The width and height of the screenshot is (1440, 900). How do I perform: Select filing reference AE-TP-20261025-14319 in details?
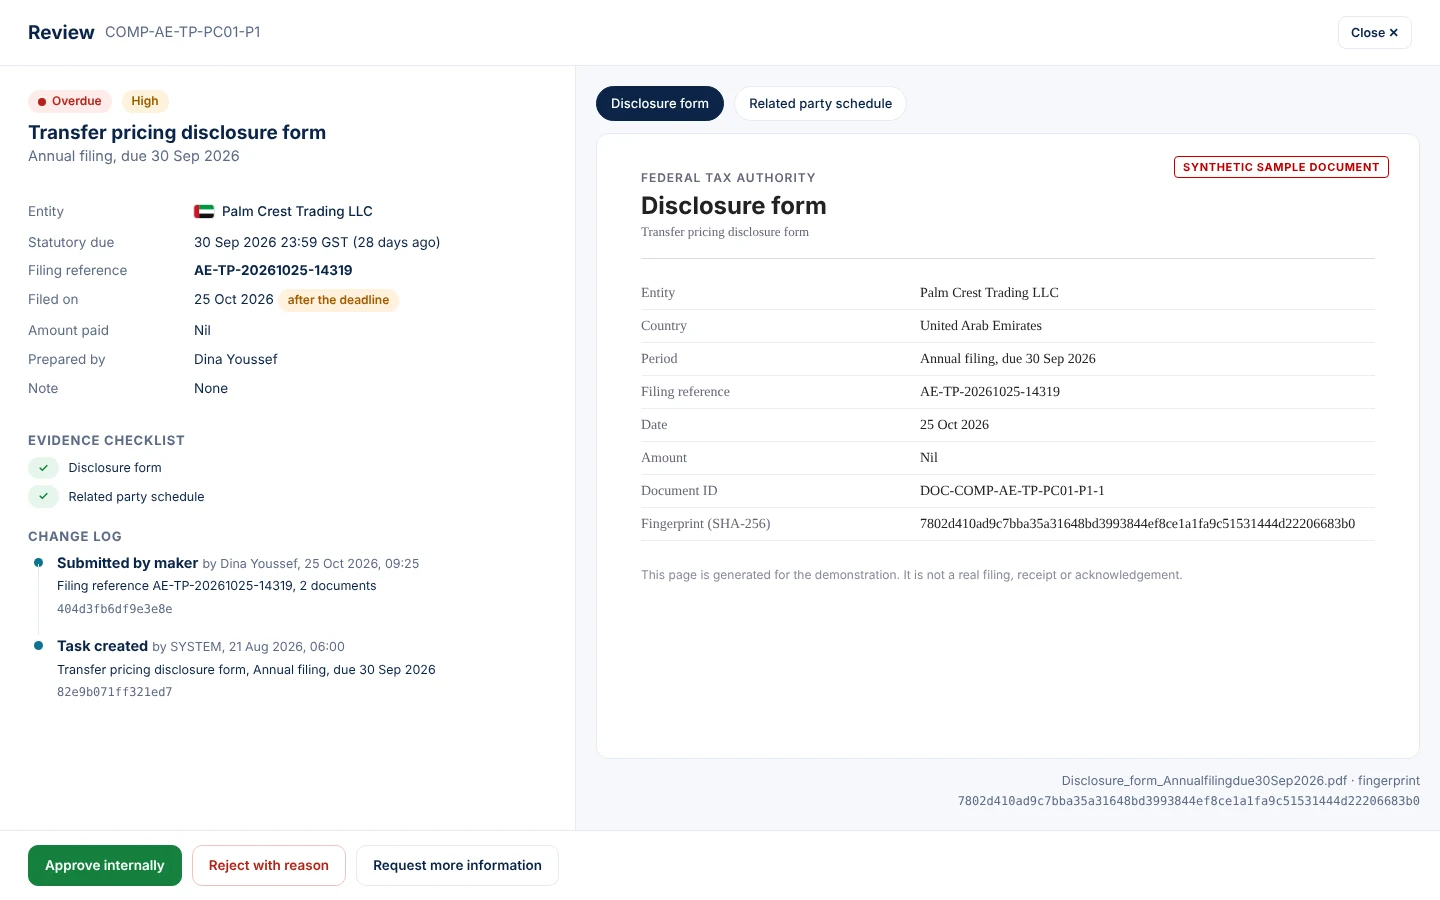273,271
